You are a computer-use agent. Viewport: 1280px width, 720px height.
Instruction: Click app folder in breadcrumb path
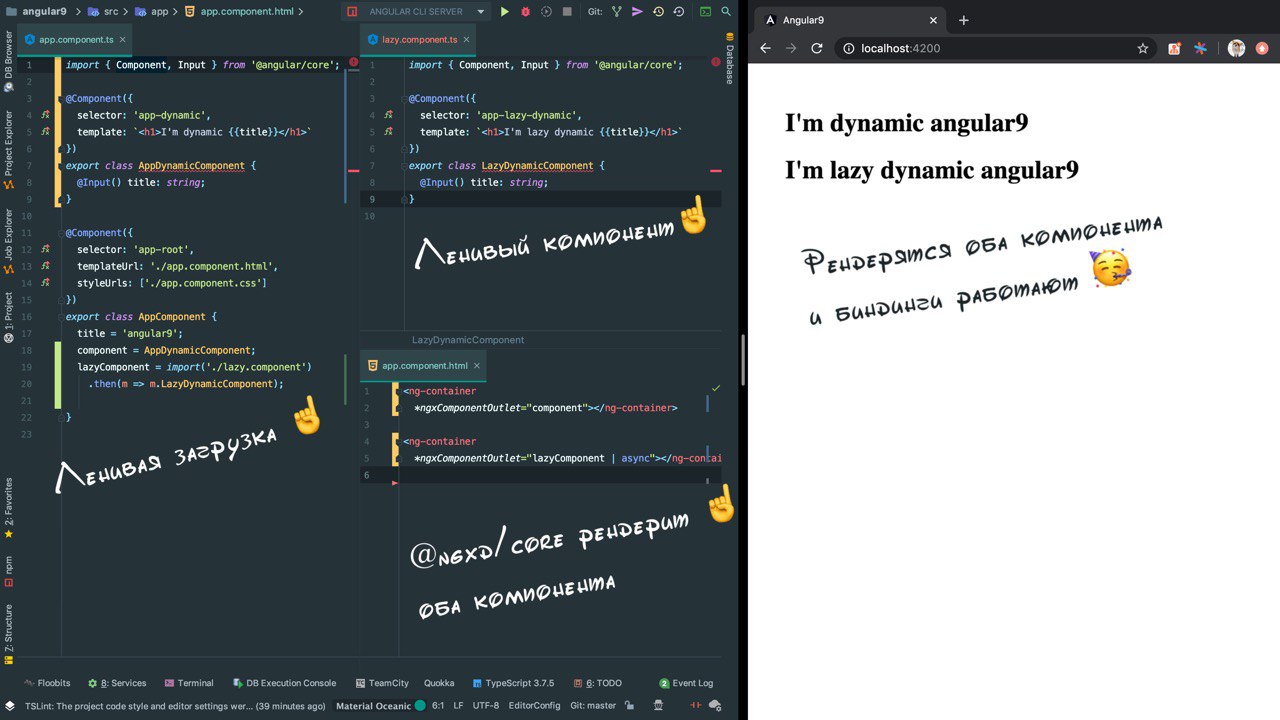click(151, 12)
